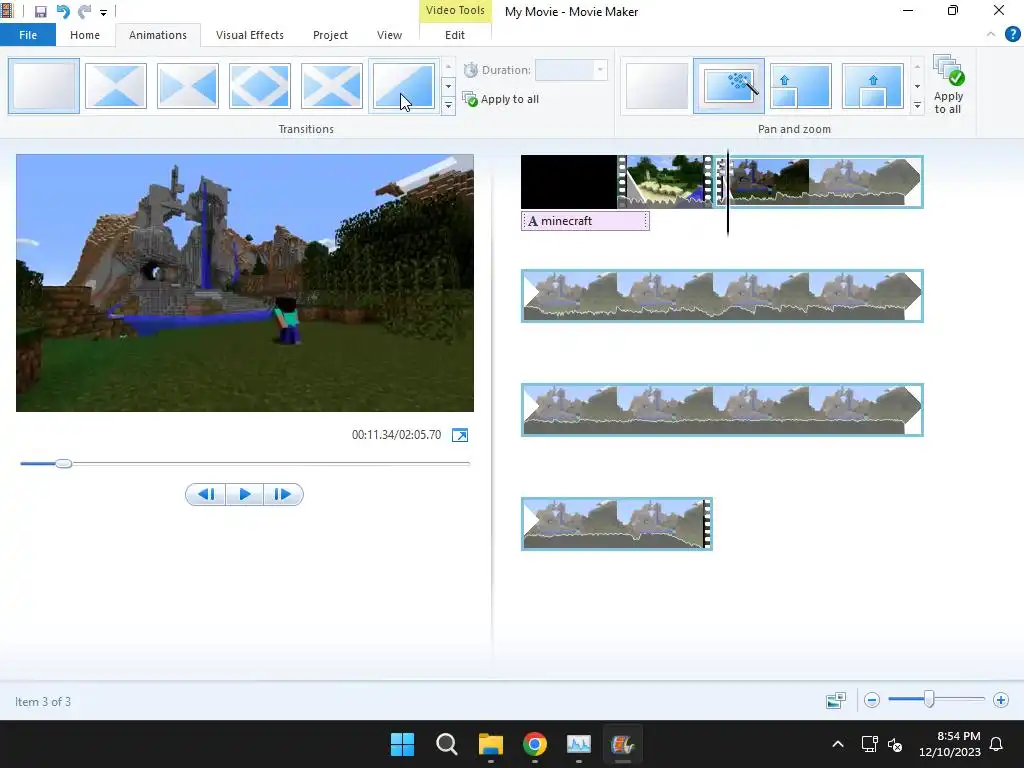Viewport: 1024px width, 768px height.
Task: Preview the movie full screen
Action: 460,435
